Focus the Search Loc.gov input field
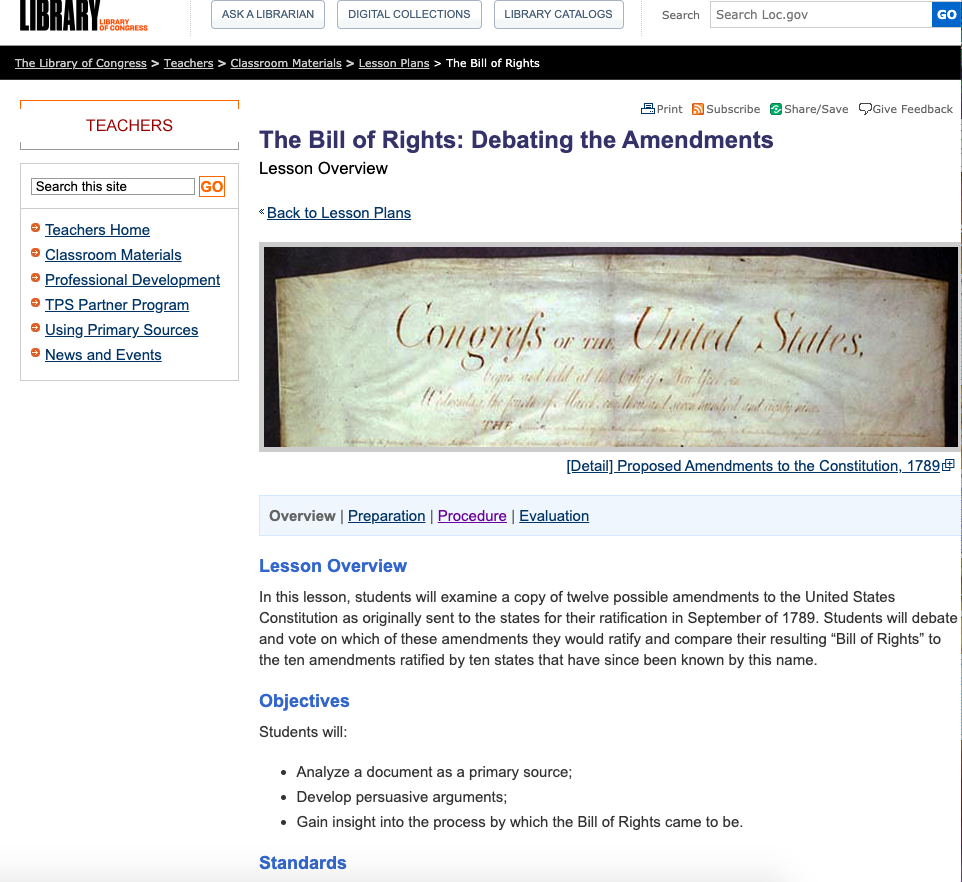Viewport: 962px width, 882px height. click(x=820, y=15)
